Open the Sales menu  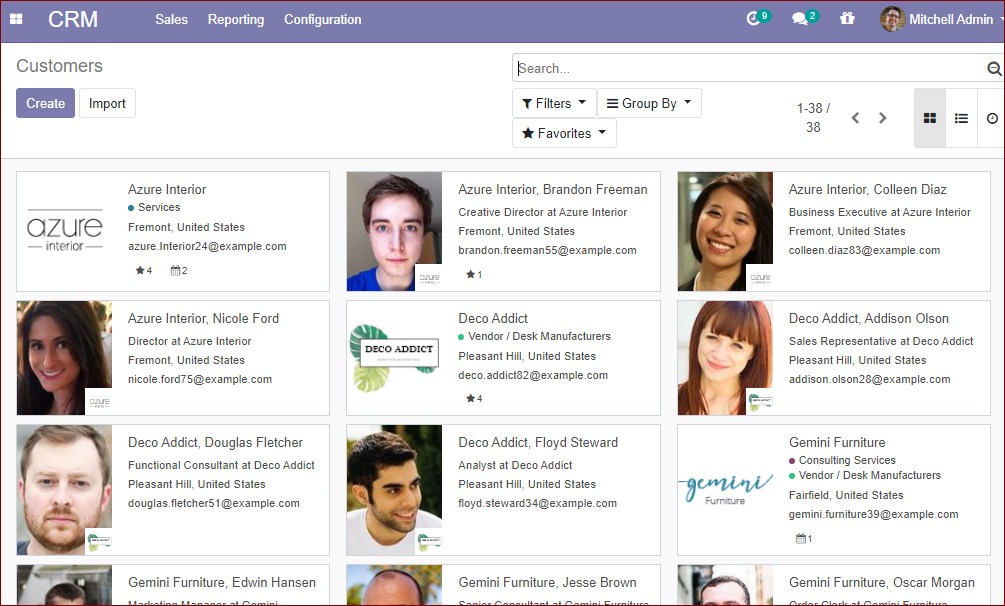(171, 19)
